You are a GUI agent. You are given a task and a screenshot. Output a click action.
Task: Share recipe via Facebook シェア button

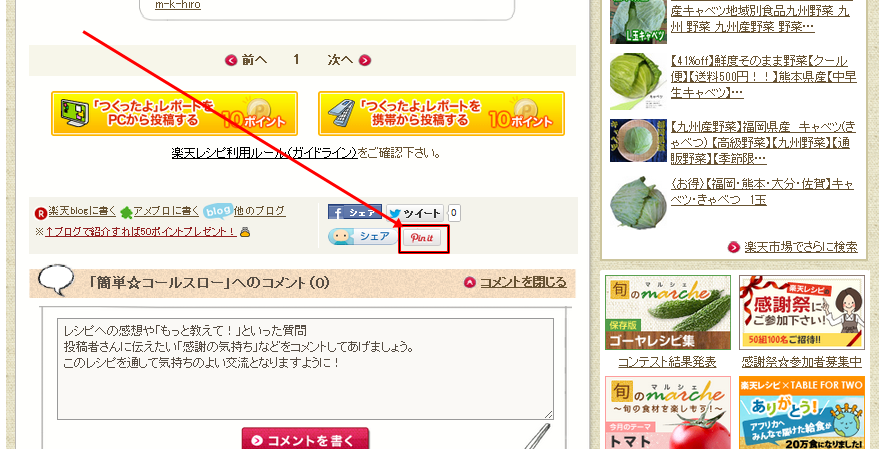pyautogui.click(x=355, y=212)
